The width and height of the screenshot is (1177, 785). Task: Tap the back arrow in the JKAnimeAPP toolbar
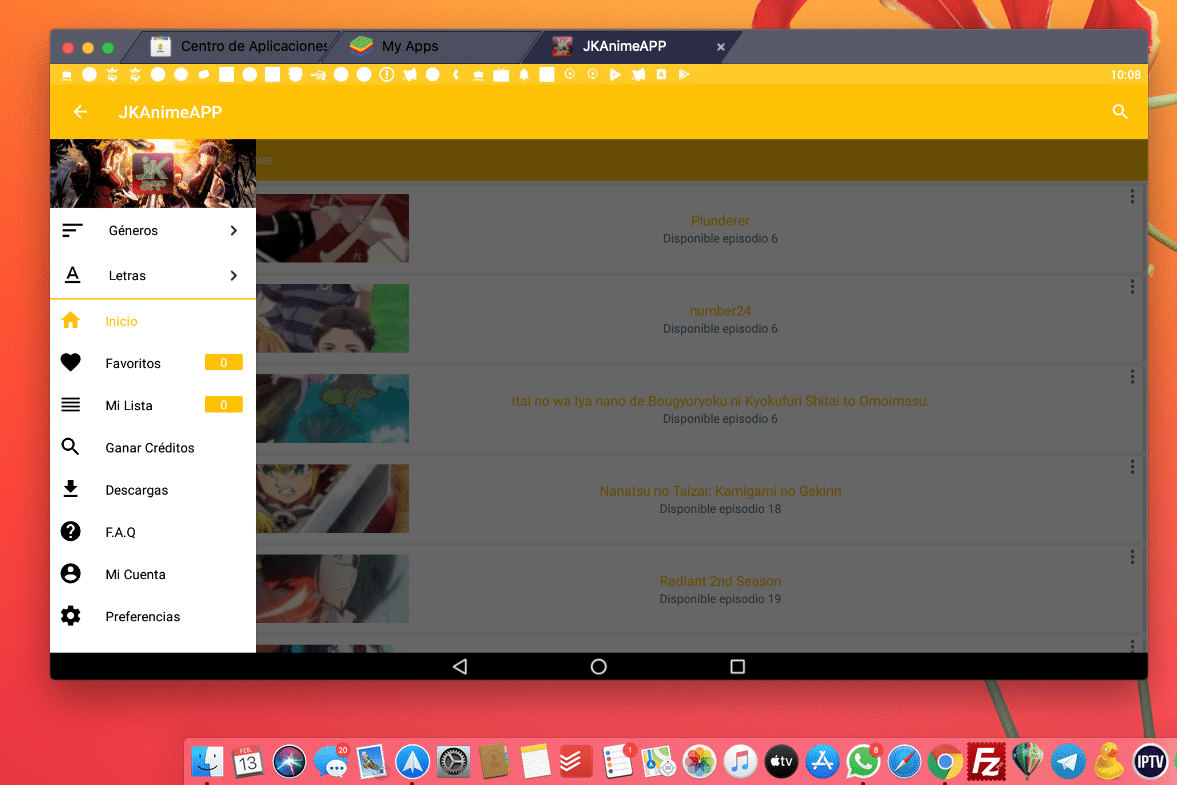[x=80, y=111]
